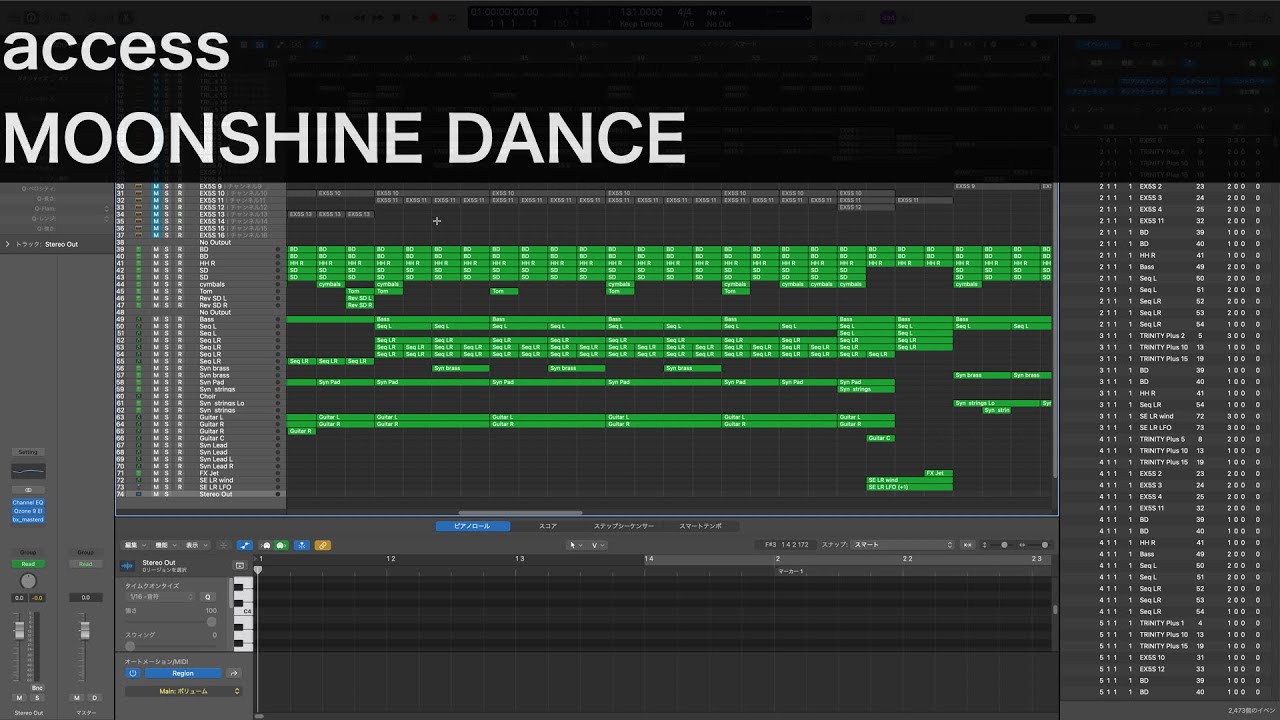
Task: Click the pan knob on Stereo Out strip
Action: (x=28, y=582)
